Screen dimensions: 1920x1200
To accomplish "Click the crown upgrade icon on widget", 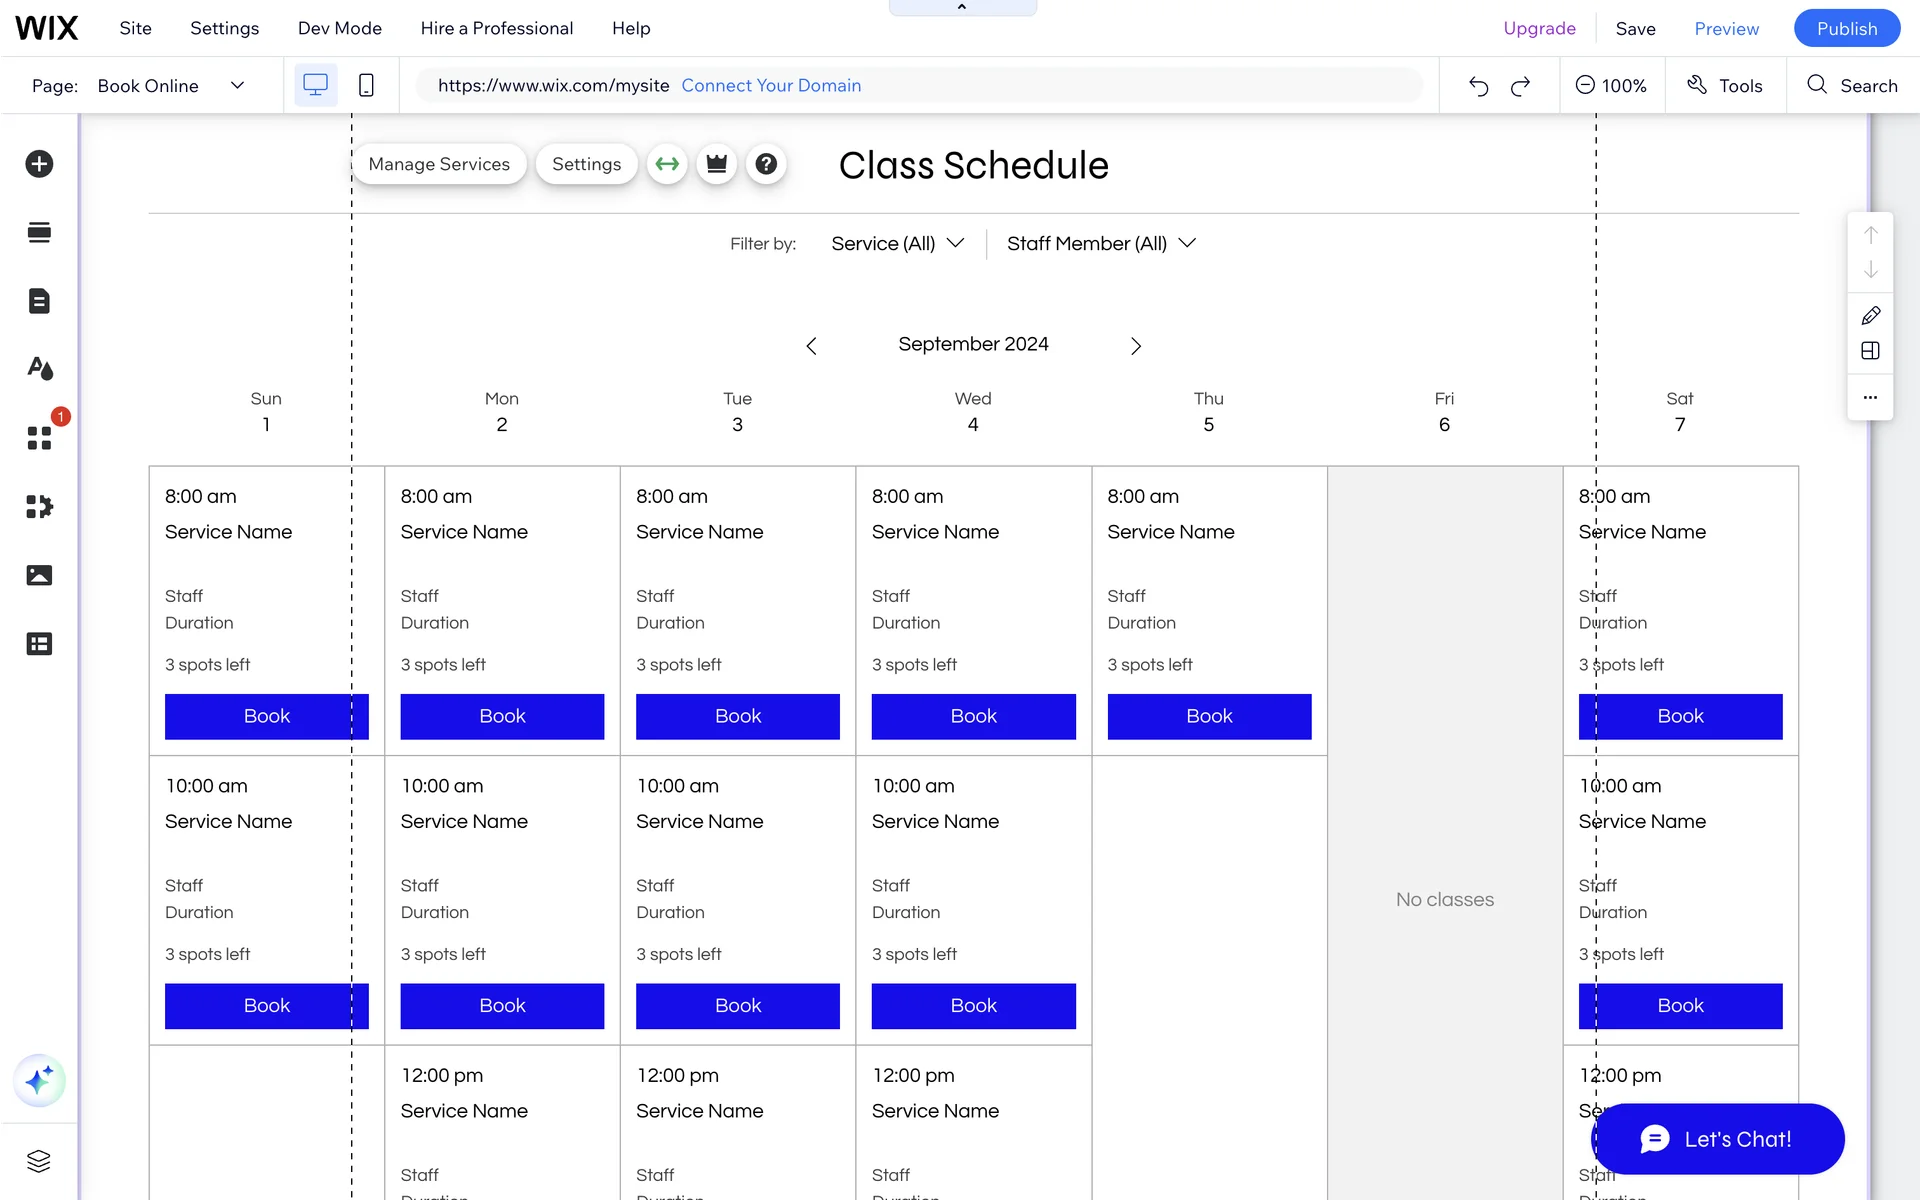I will click(x=717, y=164).
